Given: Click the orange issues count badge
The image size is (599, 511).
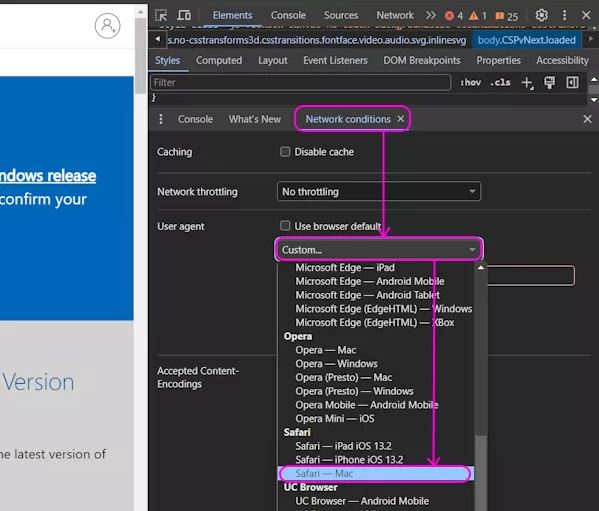Looking at the screenshot, I should [x=499, y=16].
